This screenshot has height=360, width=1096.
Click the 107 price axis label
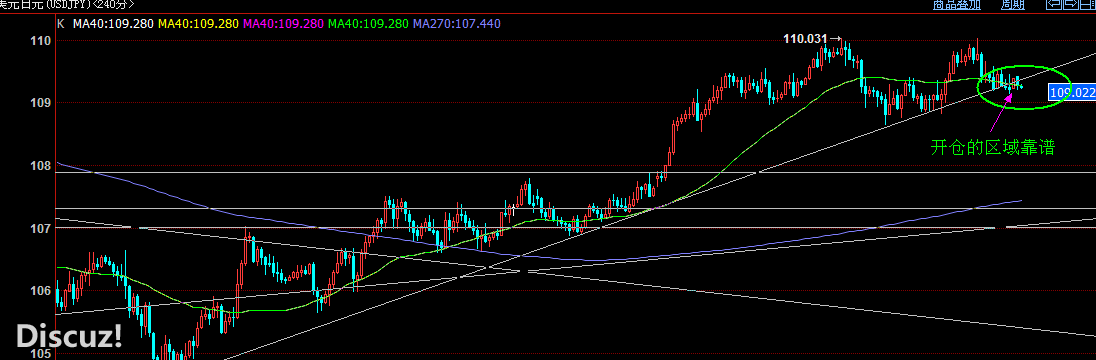41,229
